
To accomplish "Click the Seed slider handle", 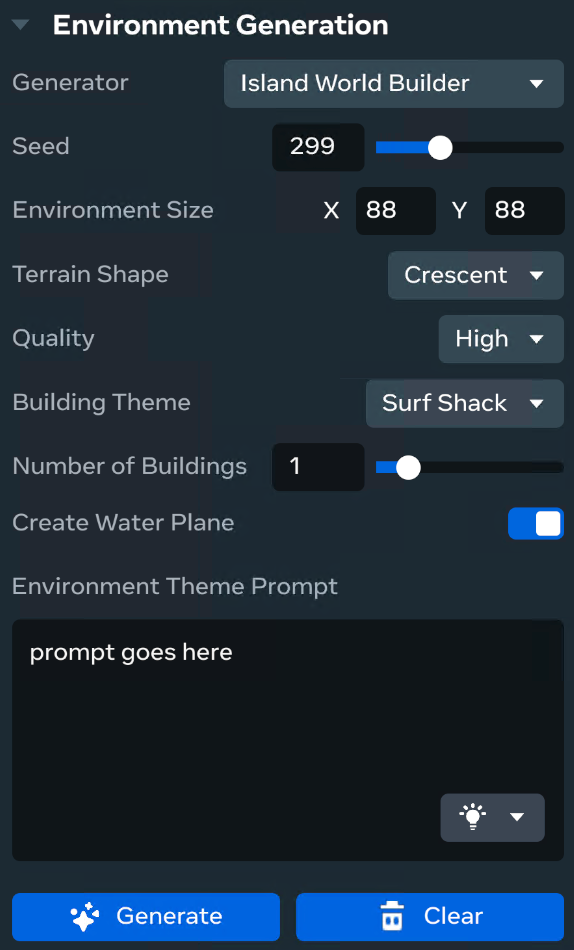I will coord(440,147).
